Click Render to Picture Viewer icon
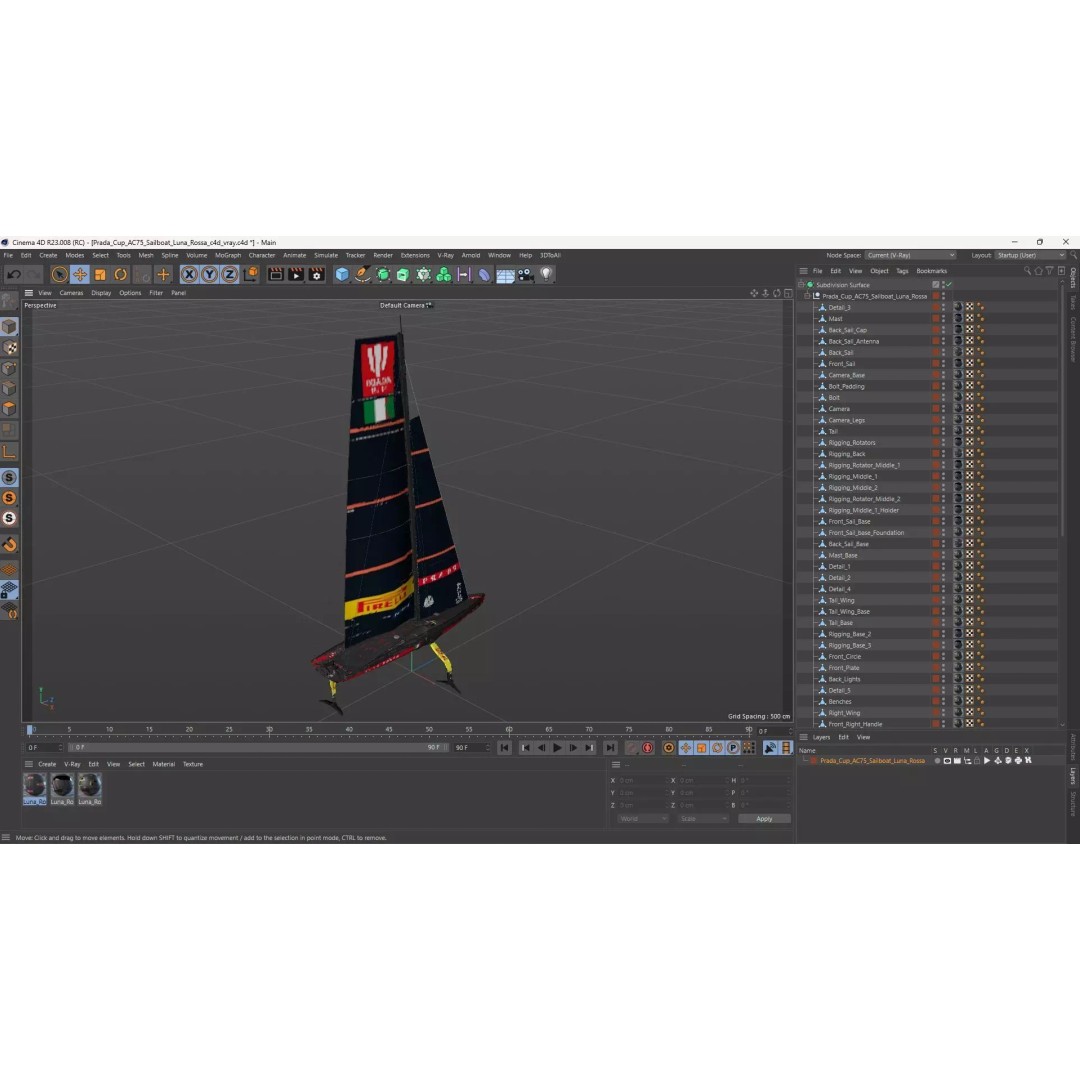The width and height of the screenshot is (1080, 1080). point(296,275)
